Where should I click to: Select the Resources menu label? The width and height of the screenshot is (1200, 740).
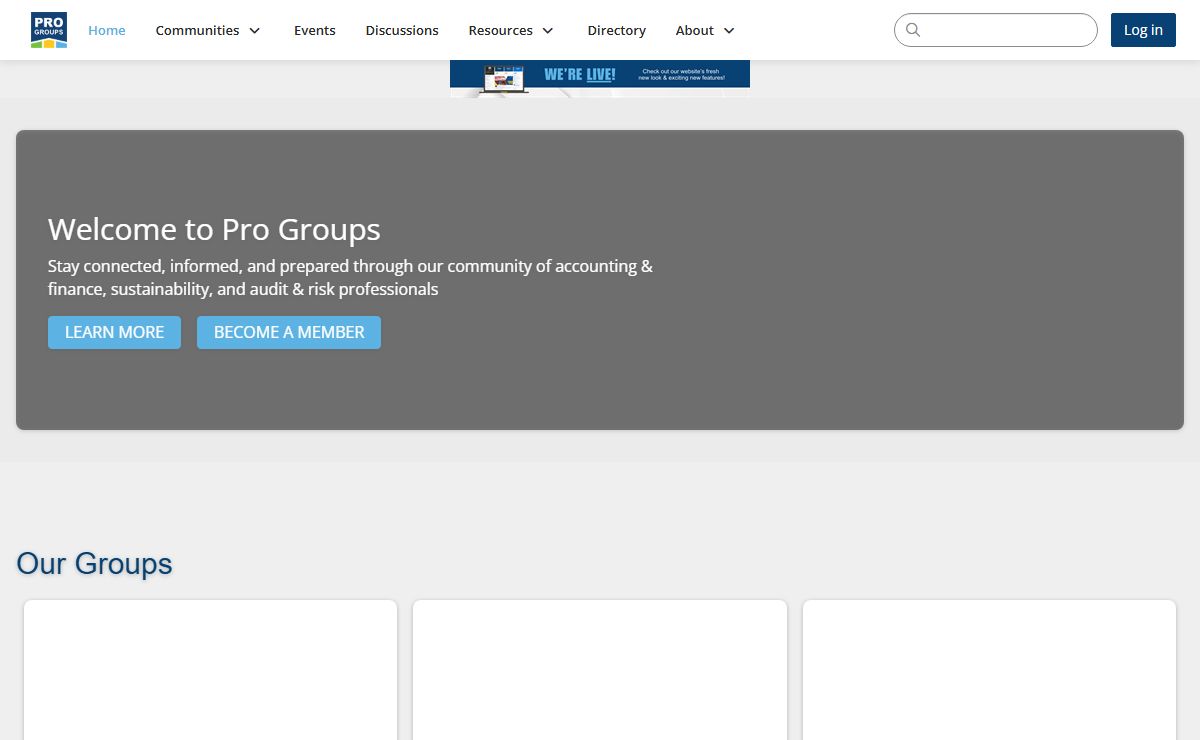tap(500, 30)
